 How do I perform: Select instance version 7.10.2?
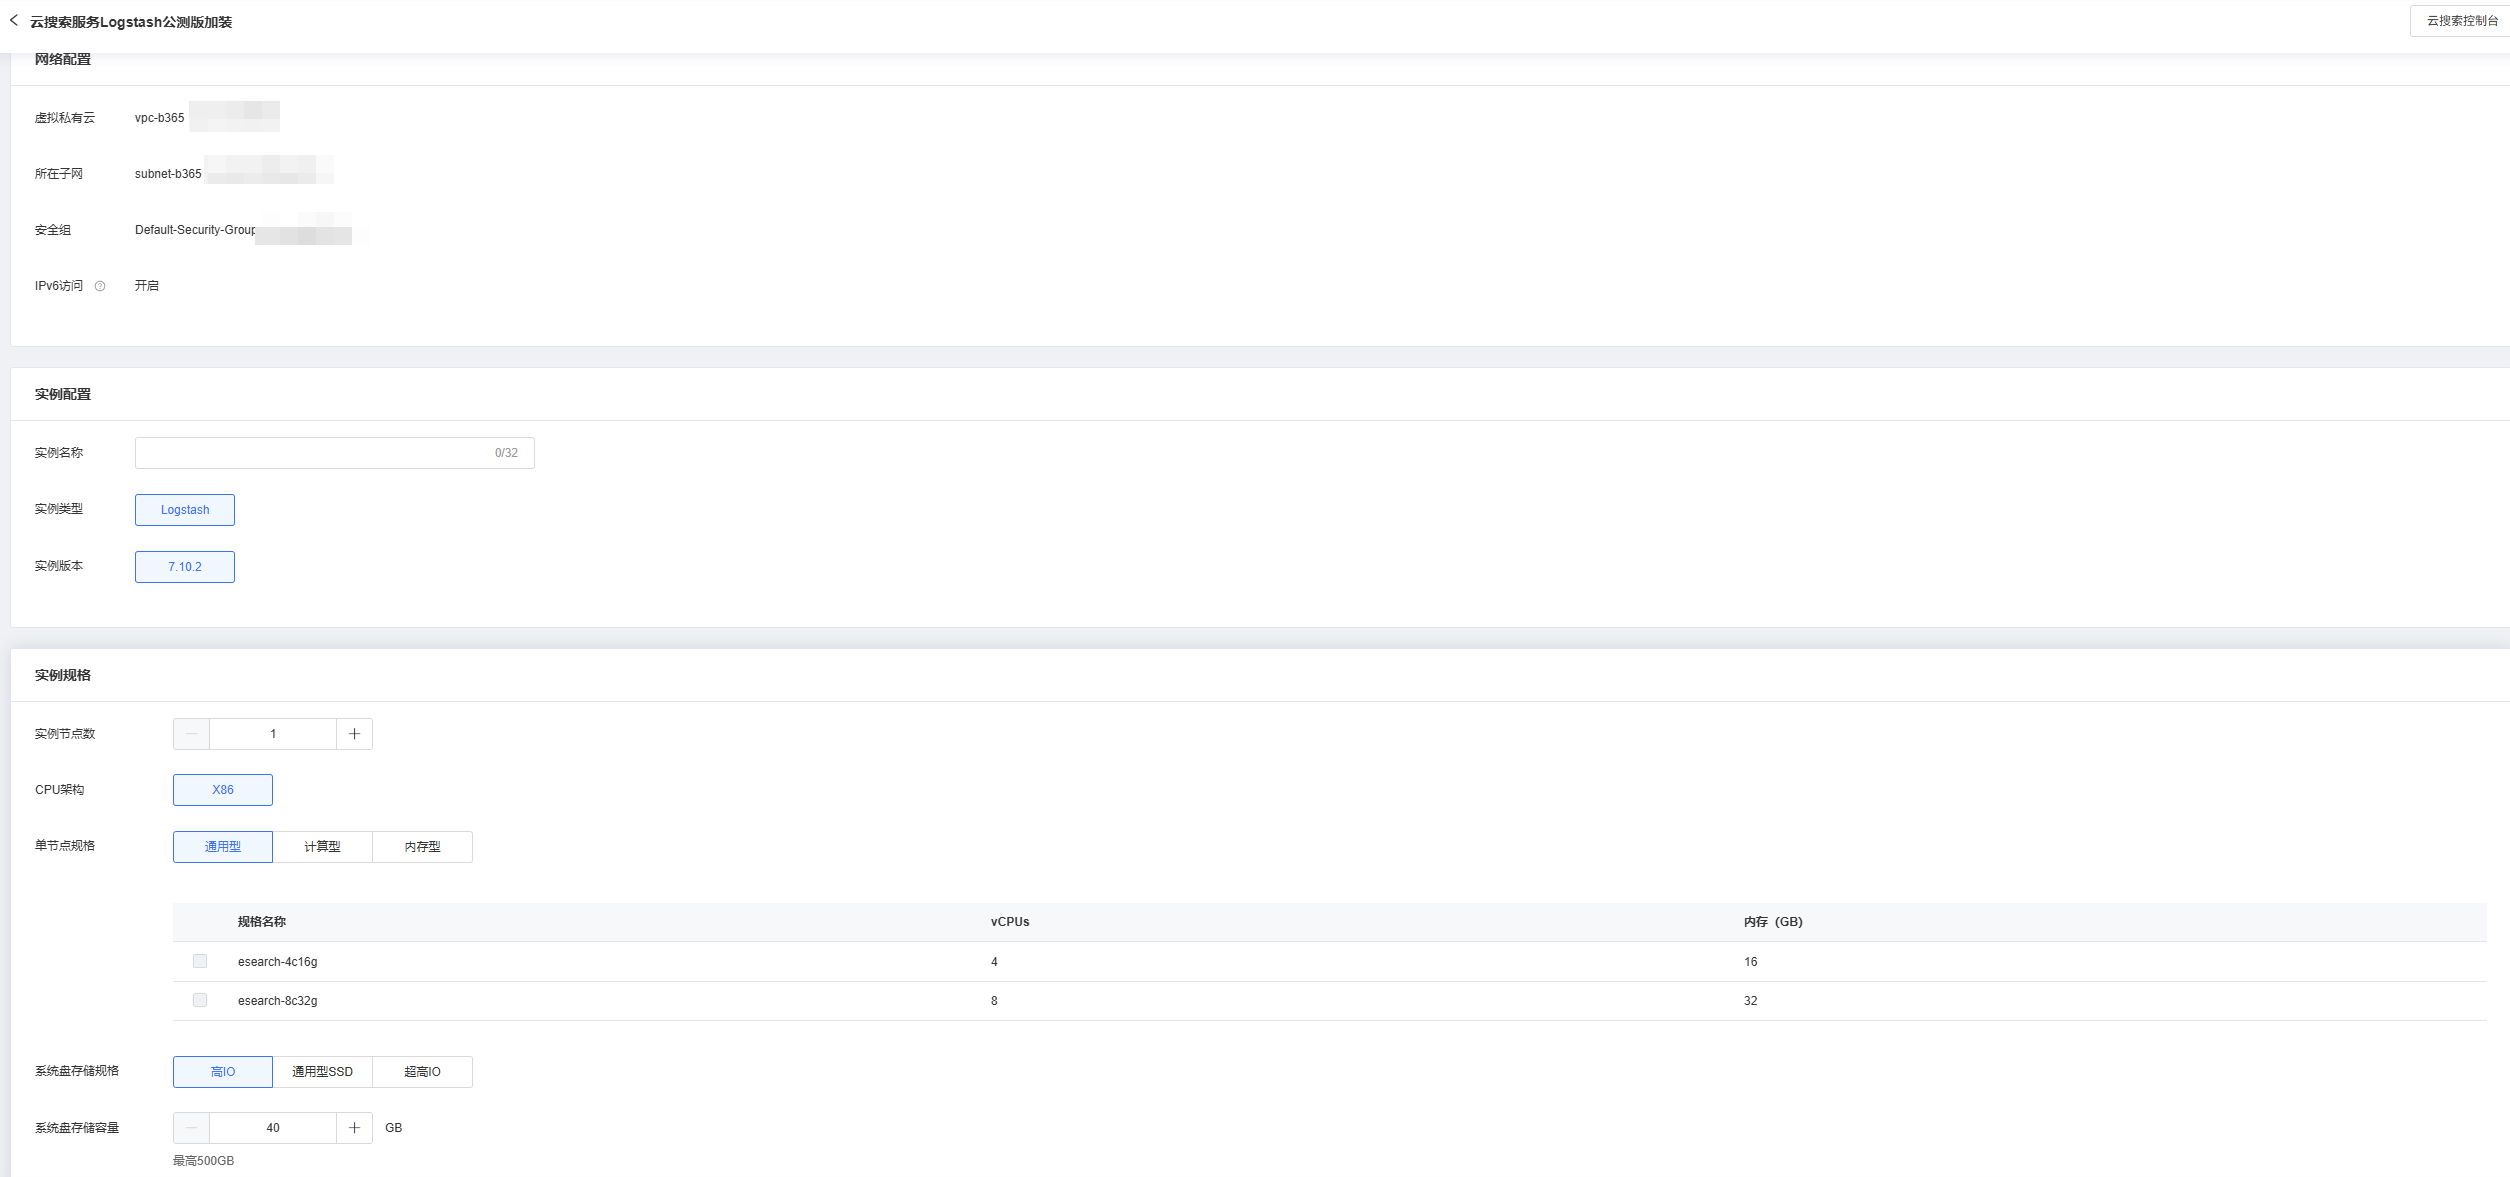pyautogui.click(x=185, y=567)
